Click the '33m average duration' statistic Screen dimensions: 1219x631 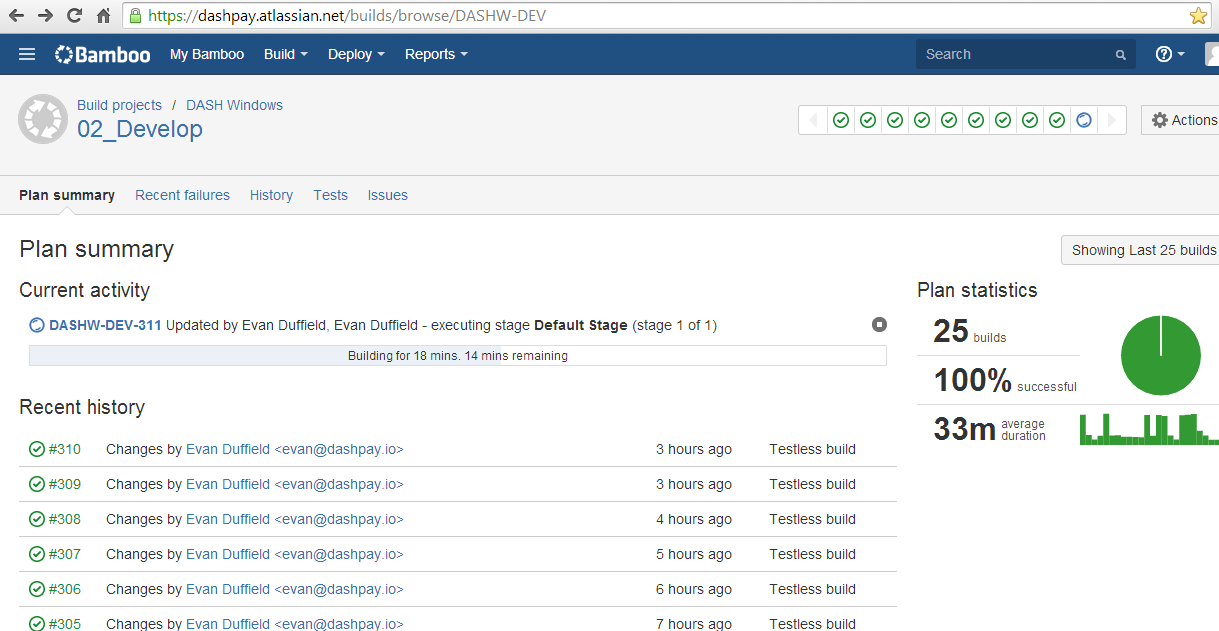pyautogui.click(x=990, y=429)
